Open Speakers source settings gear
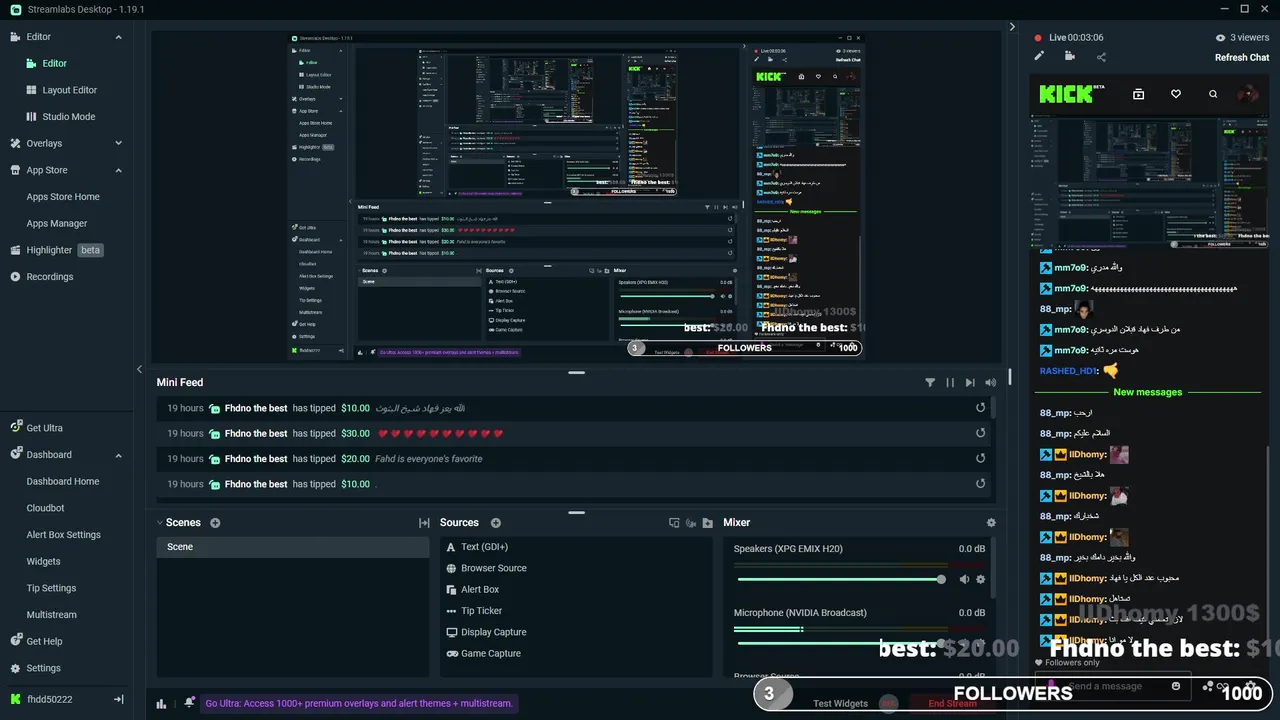The height and width of the screenshot is (720, 1280). pos(980,579)
